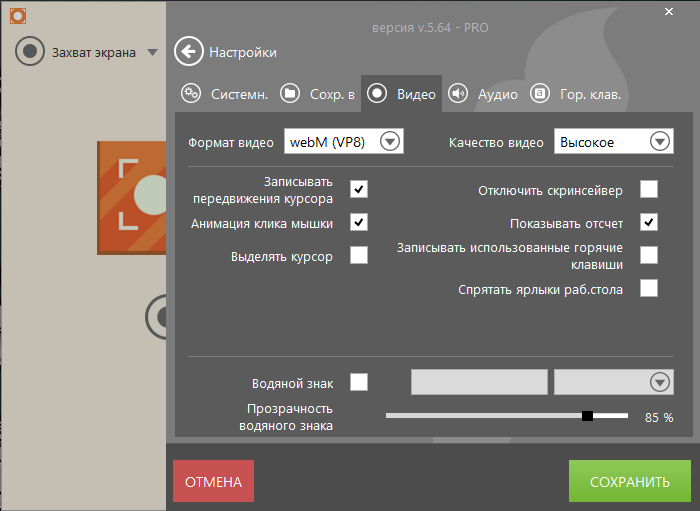Click the watermark text input field
The height and width of the screenshot is (511, 700).
479,382
